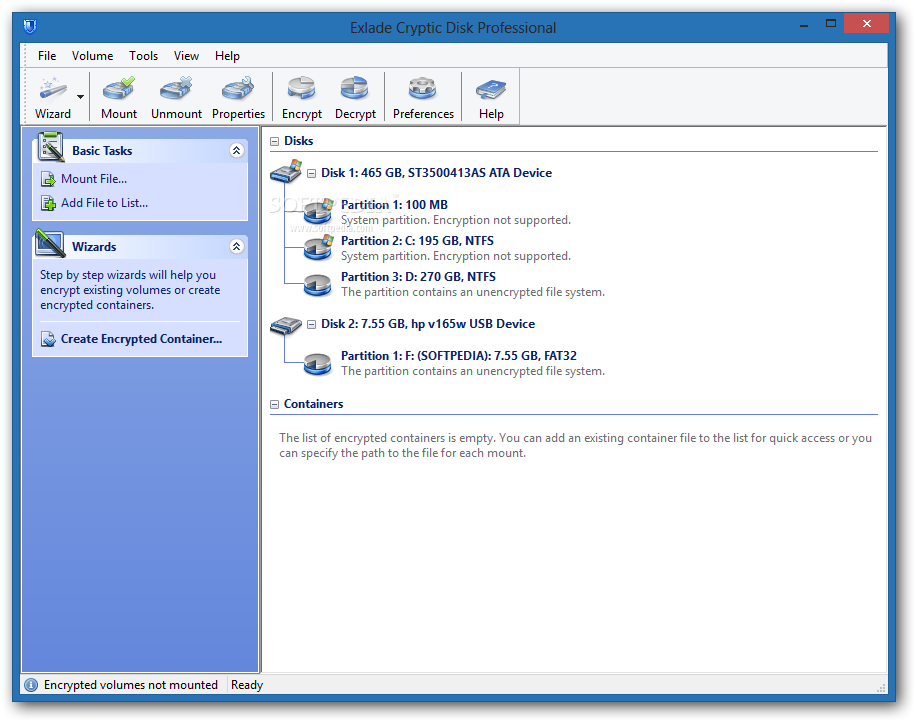Click the Create Encrypted Container icon
916x722 pixels.
tap(48, 339)
